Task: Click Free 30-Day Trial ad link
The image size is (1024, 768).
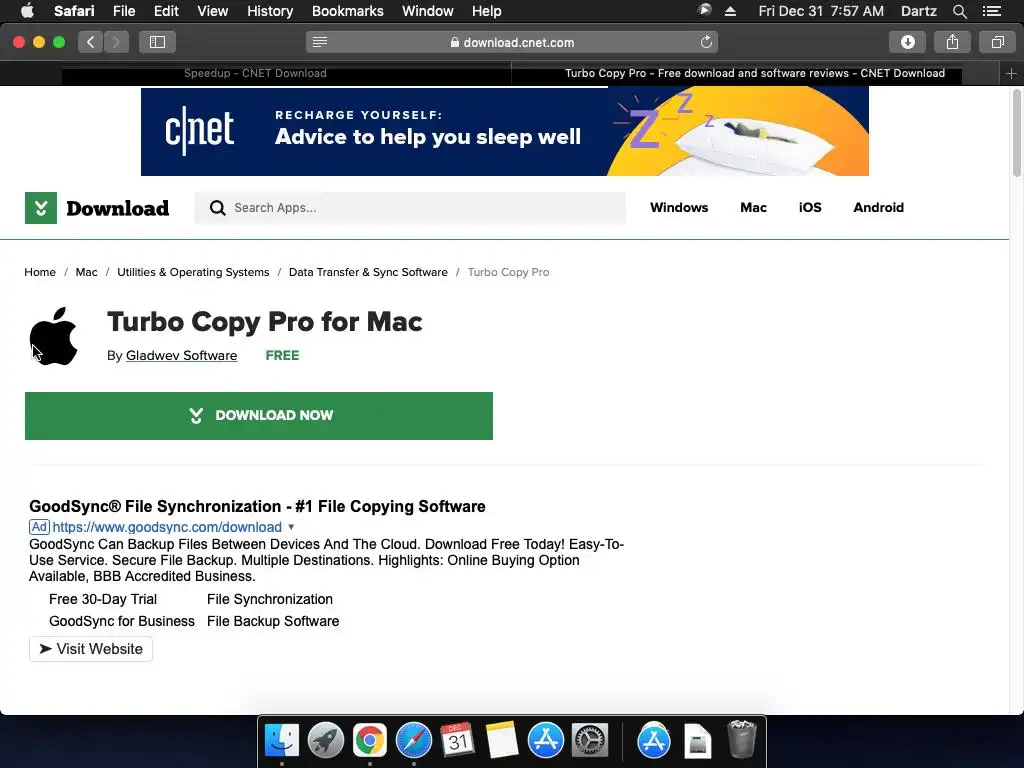Action: tap(103, 600)
